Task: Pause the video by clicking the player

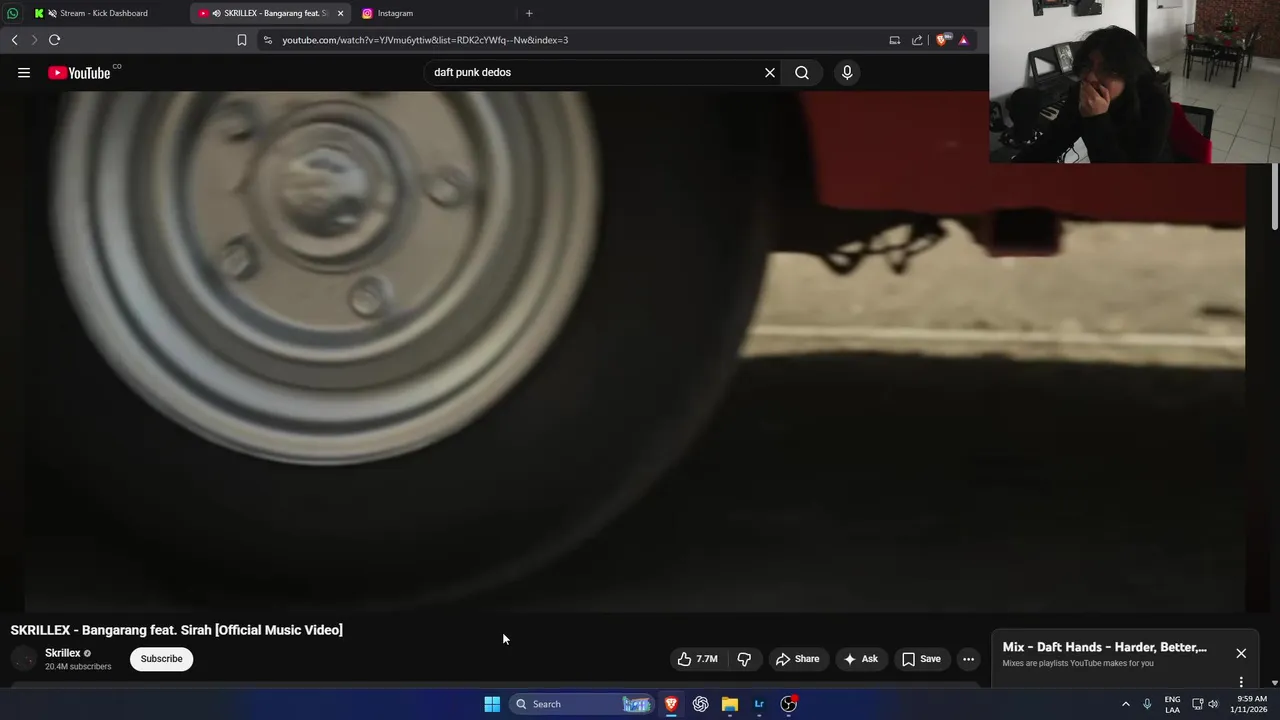Action: pyautogui.click(x=635, y=350)
